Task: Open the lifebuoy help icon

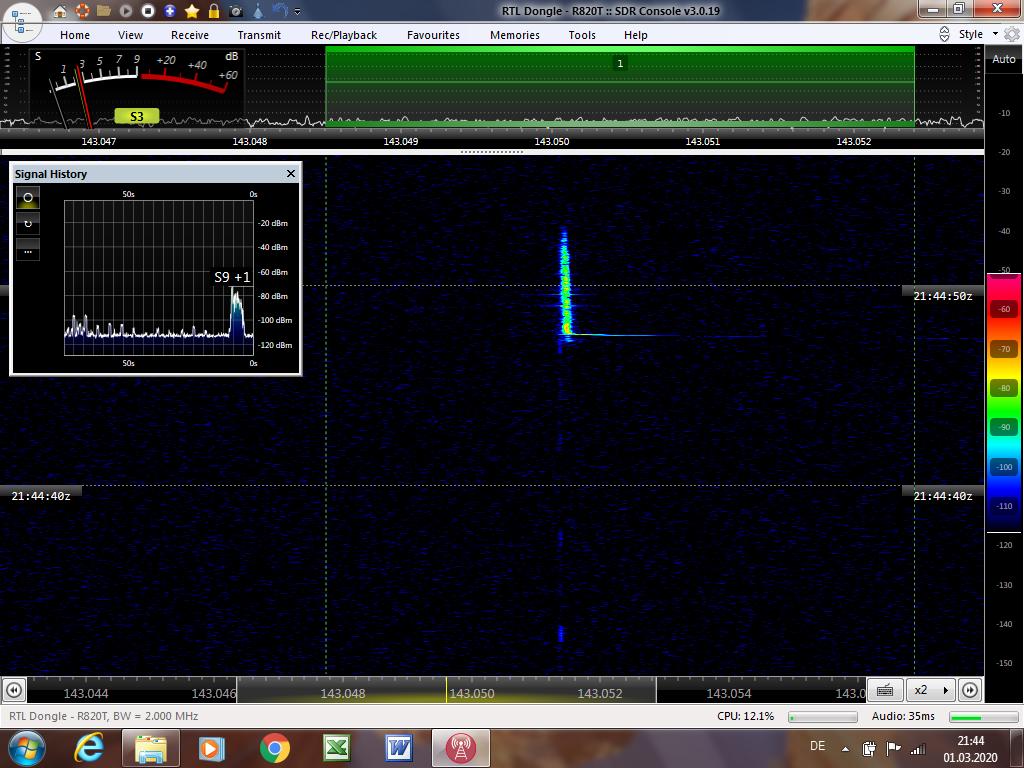Action: [82, 10]
